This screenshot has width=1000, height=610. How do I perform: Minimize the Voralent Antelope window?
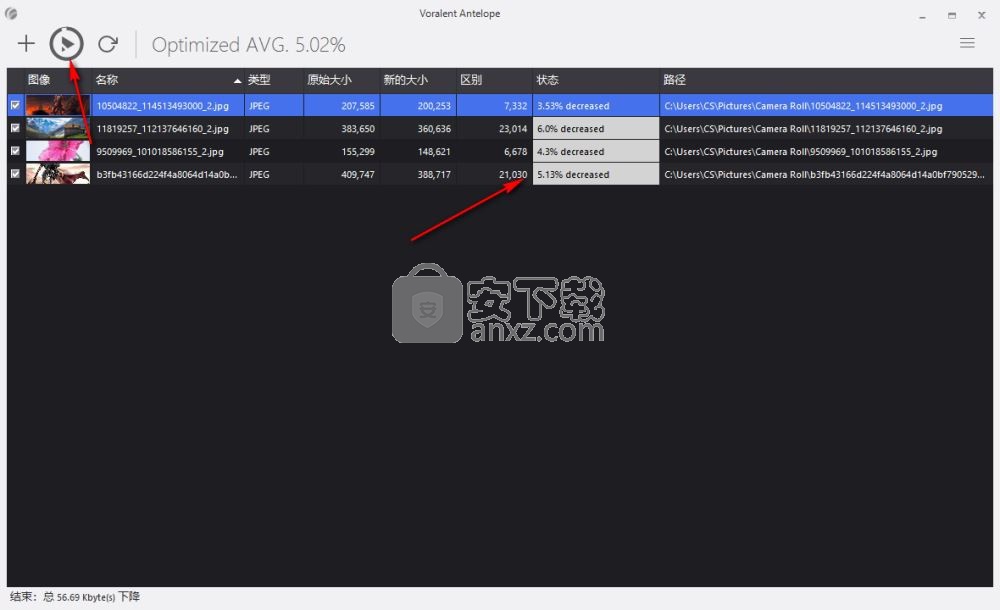(922, 15)
